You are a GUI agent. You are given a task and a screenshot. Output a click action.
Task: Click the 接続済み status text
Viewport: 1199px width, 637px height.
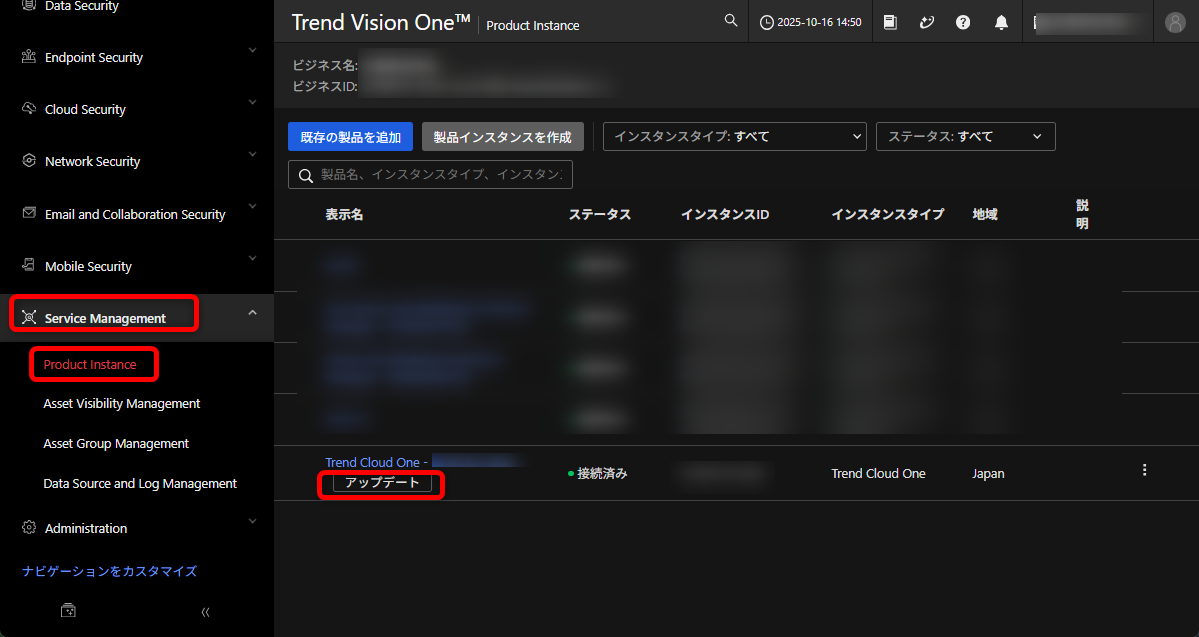pyautogui.click(x=602, y=473)
